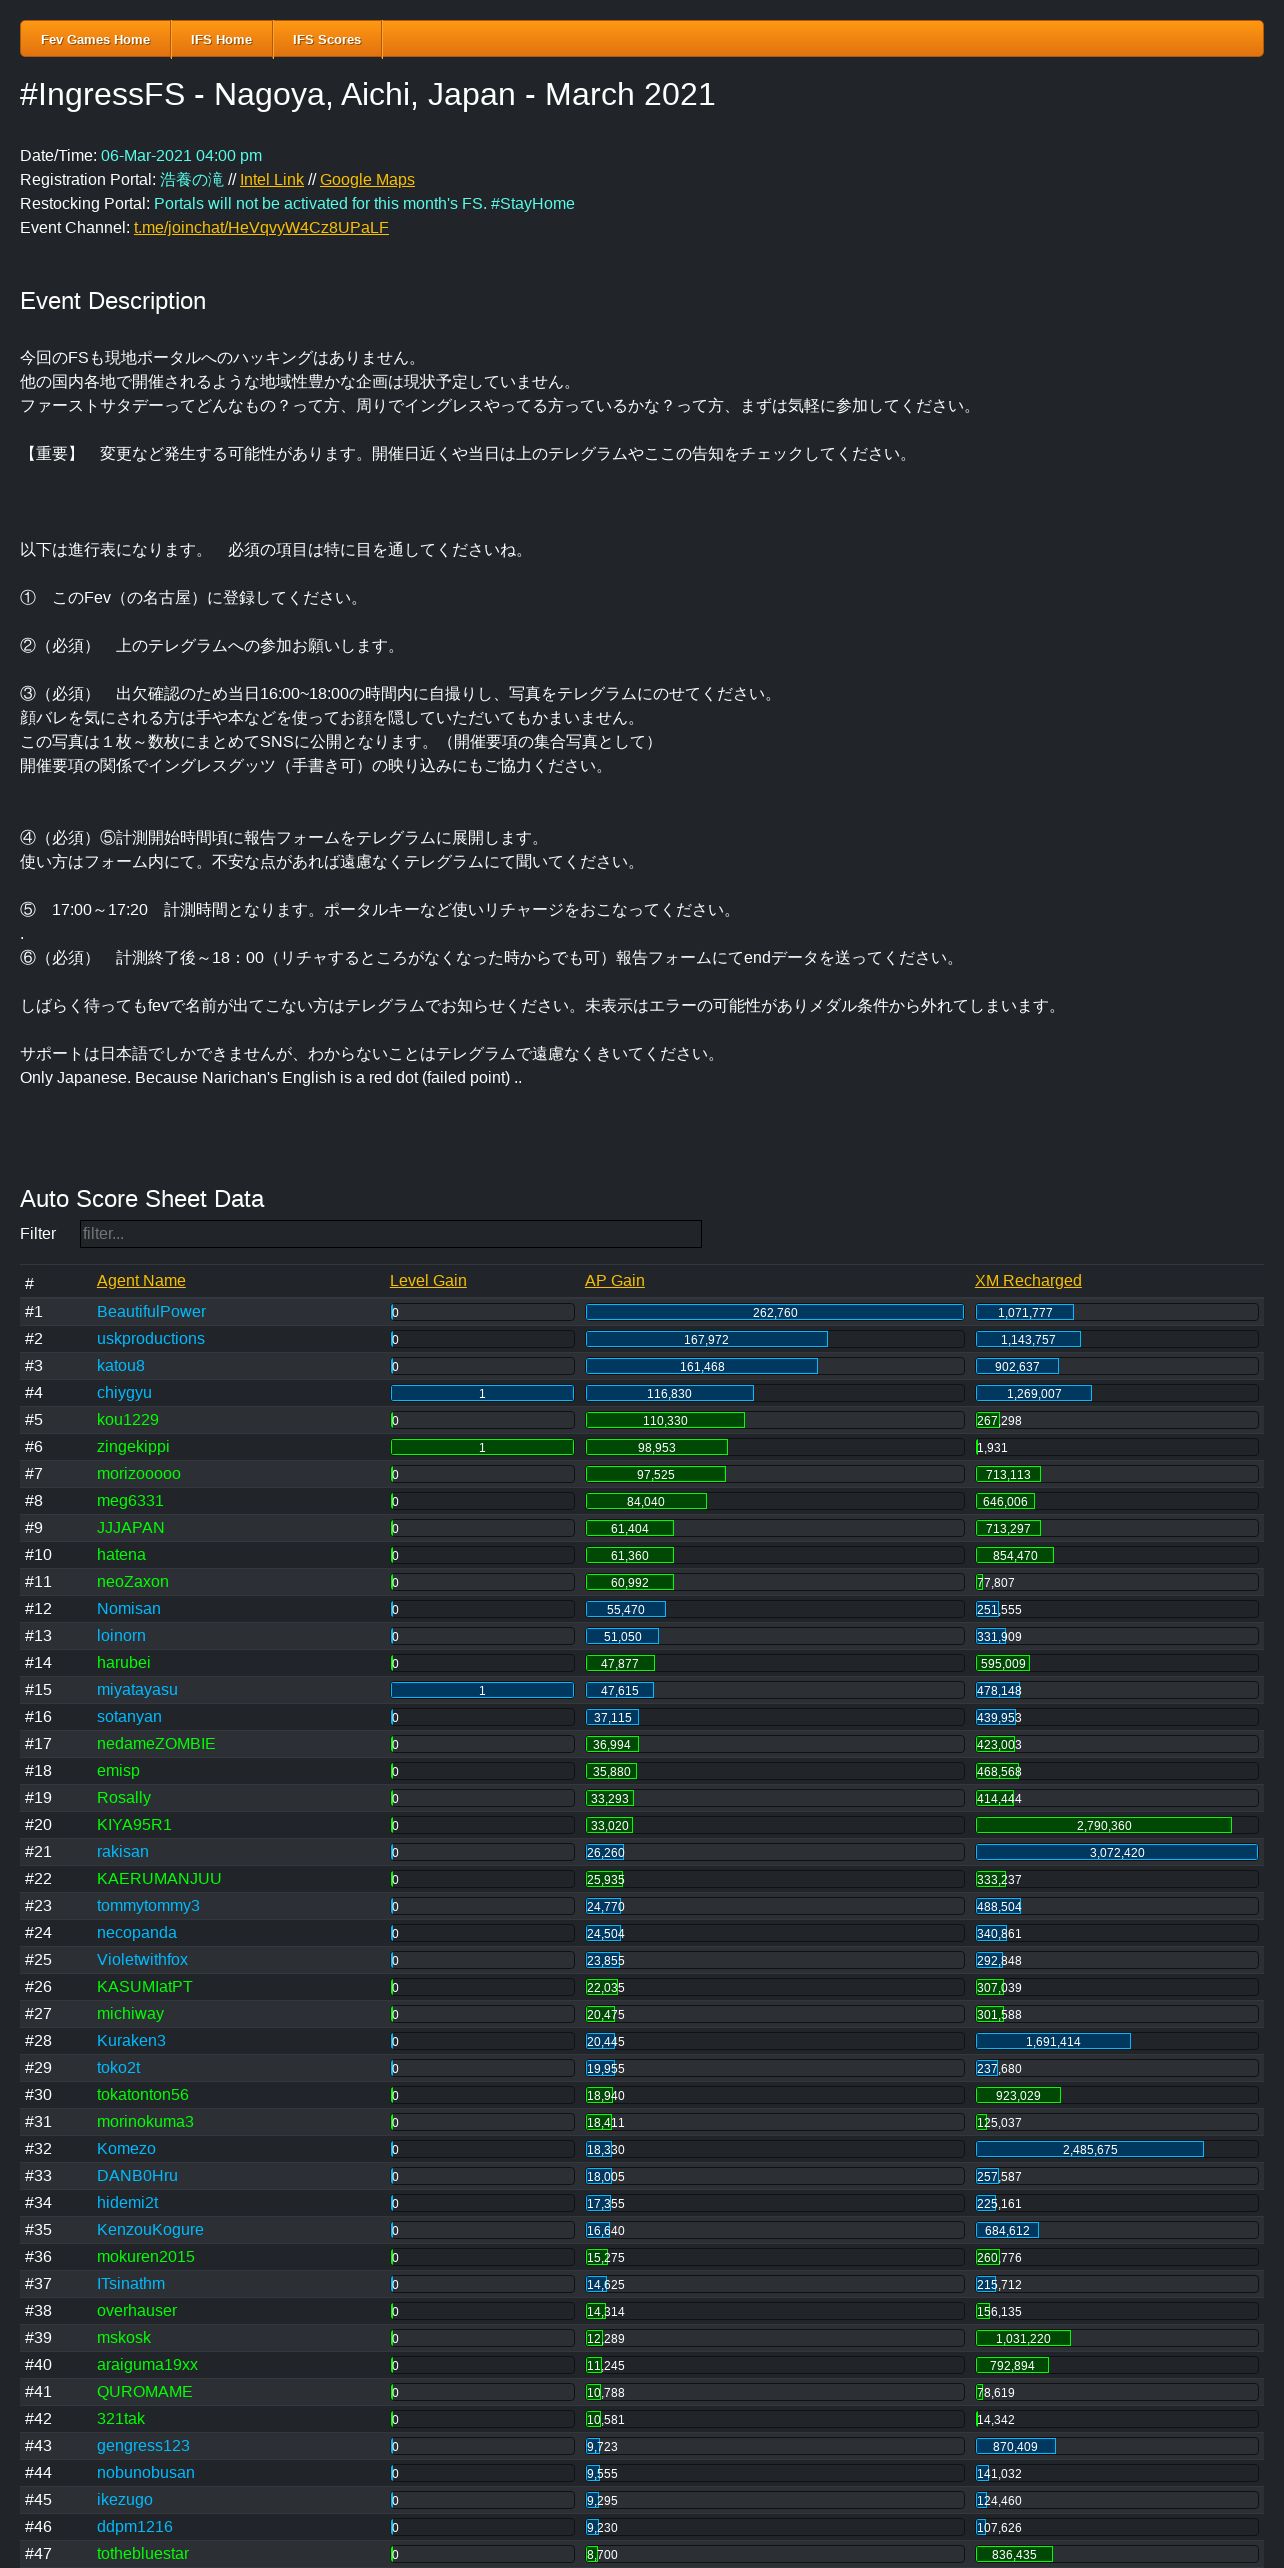Viewport: 1284px width, 2568px height.
Task: Open IFS Scores navigation tab
Action: click(x=326, y=39)
